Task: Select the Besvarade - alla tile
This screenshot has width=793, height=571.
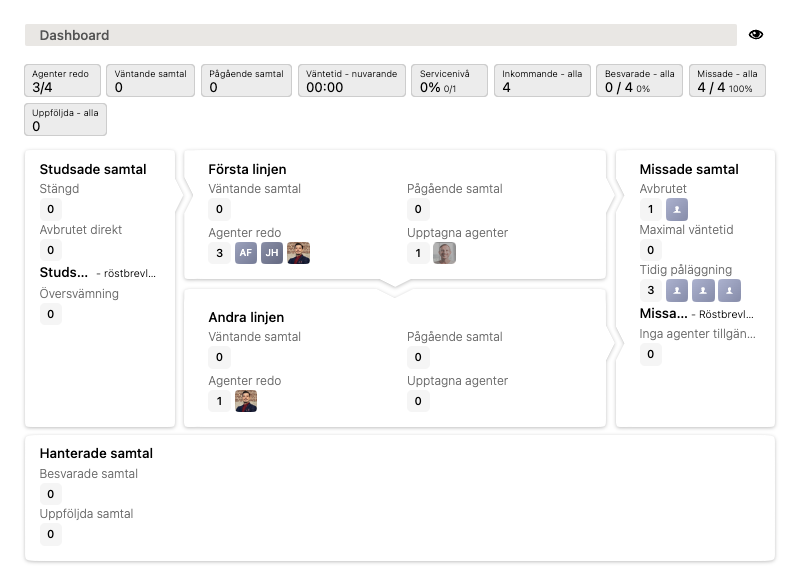Action: (640, 81)
